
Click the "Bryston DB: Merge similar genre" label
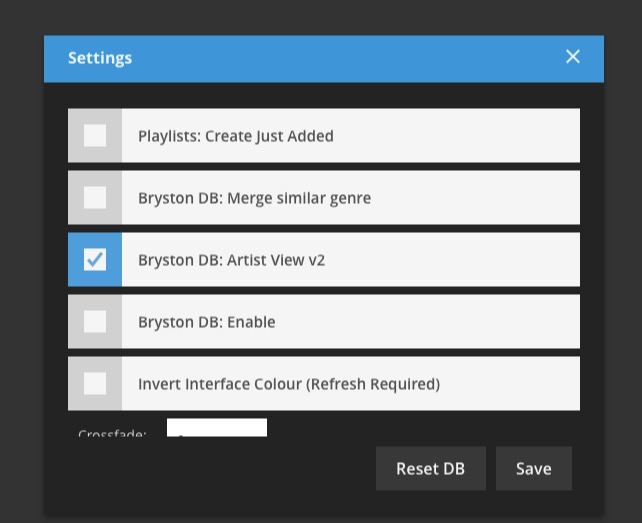(255, 198)
